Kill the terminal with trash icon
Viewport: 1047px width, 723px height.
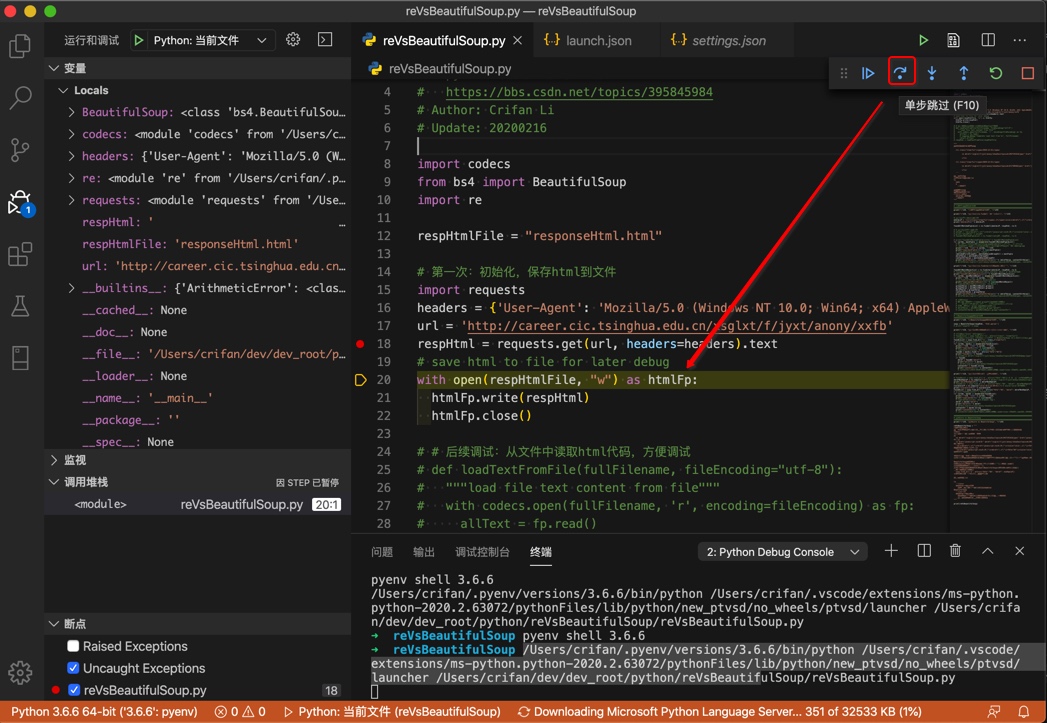(956, 551)
